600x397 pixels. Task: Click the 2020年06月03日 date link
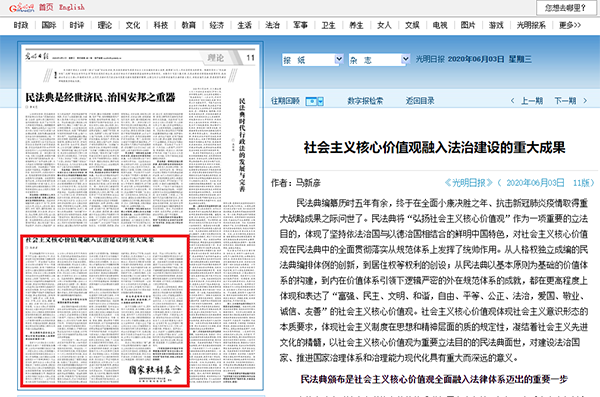[535, 183]
